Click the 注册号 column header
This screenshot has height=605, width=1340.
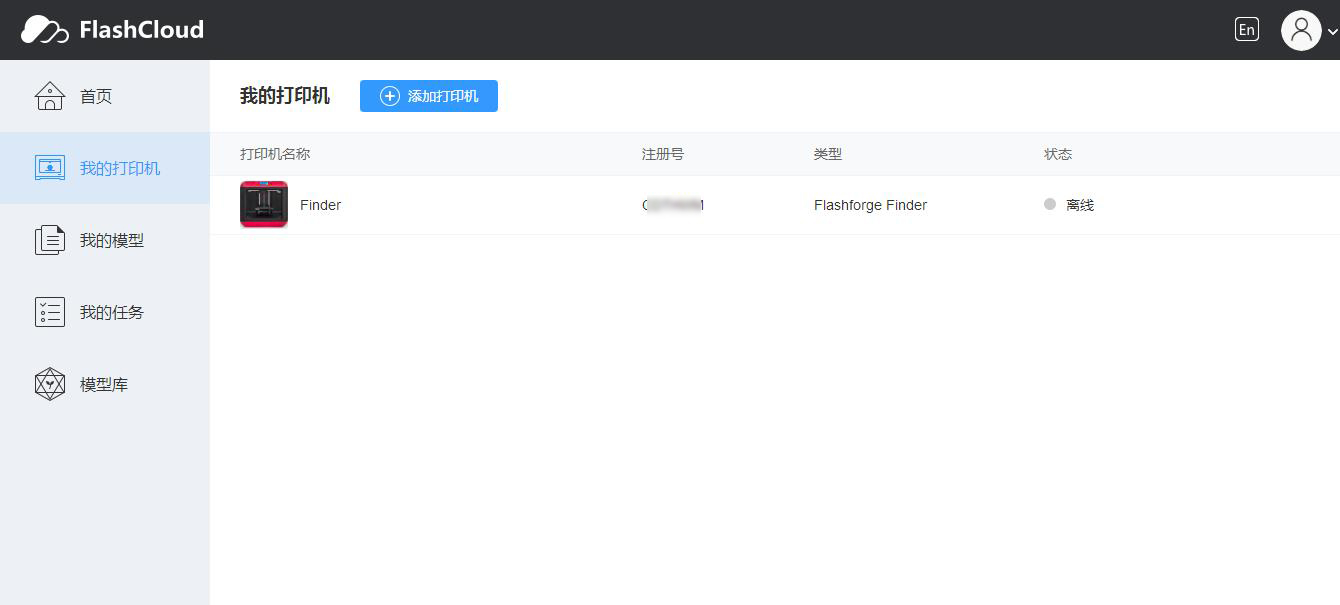coord(663,154)
